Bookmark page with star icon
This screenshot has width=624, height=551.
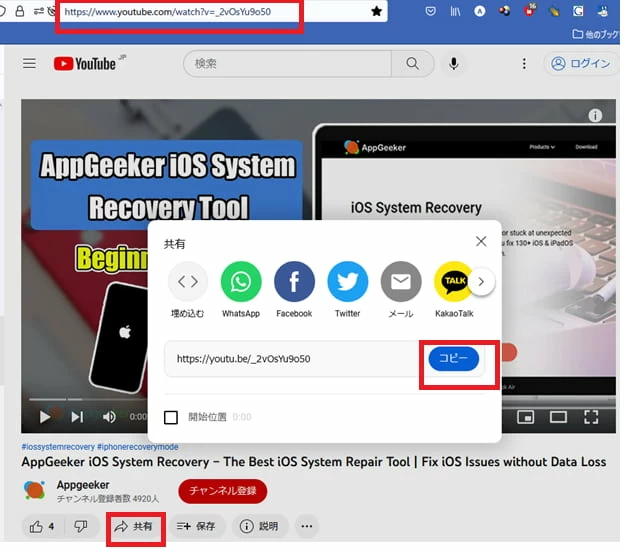click(376, 12)
